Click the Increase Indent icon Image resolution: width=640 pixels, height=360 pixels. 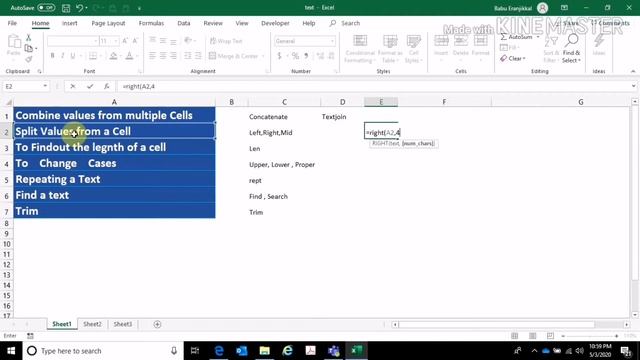pyautogui.click(x=198, y=56)
